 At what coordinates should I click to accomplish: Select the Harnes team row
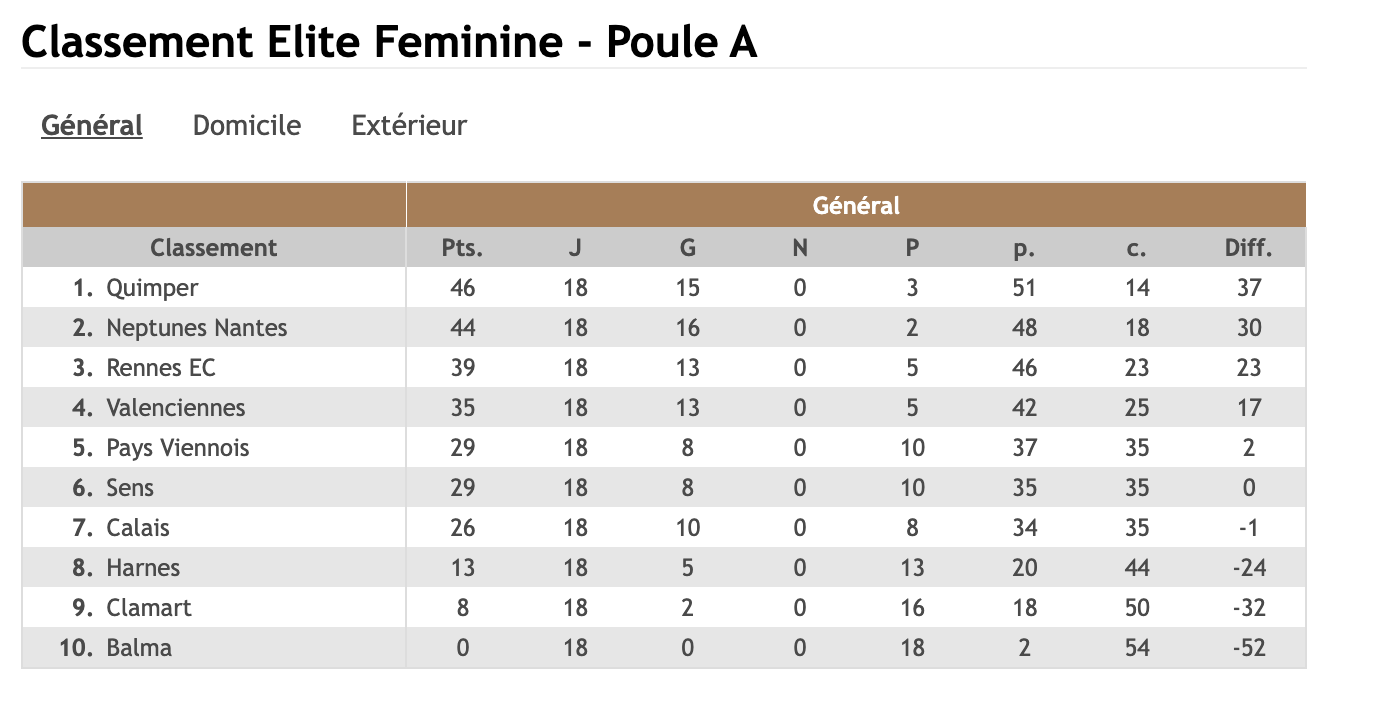tap(143, 568)
